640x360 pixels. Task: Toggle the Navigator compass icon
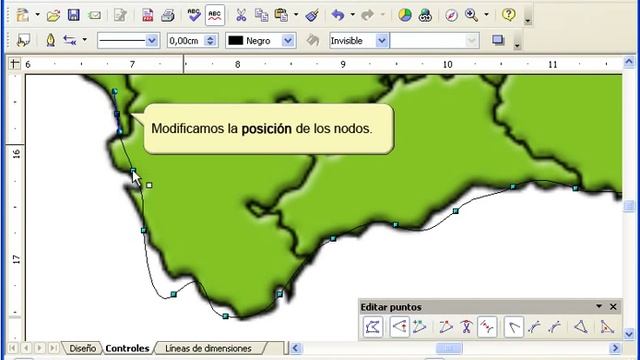[451, 16]
